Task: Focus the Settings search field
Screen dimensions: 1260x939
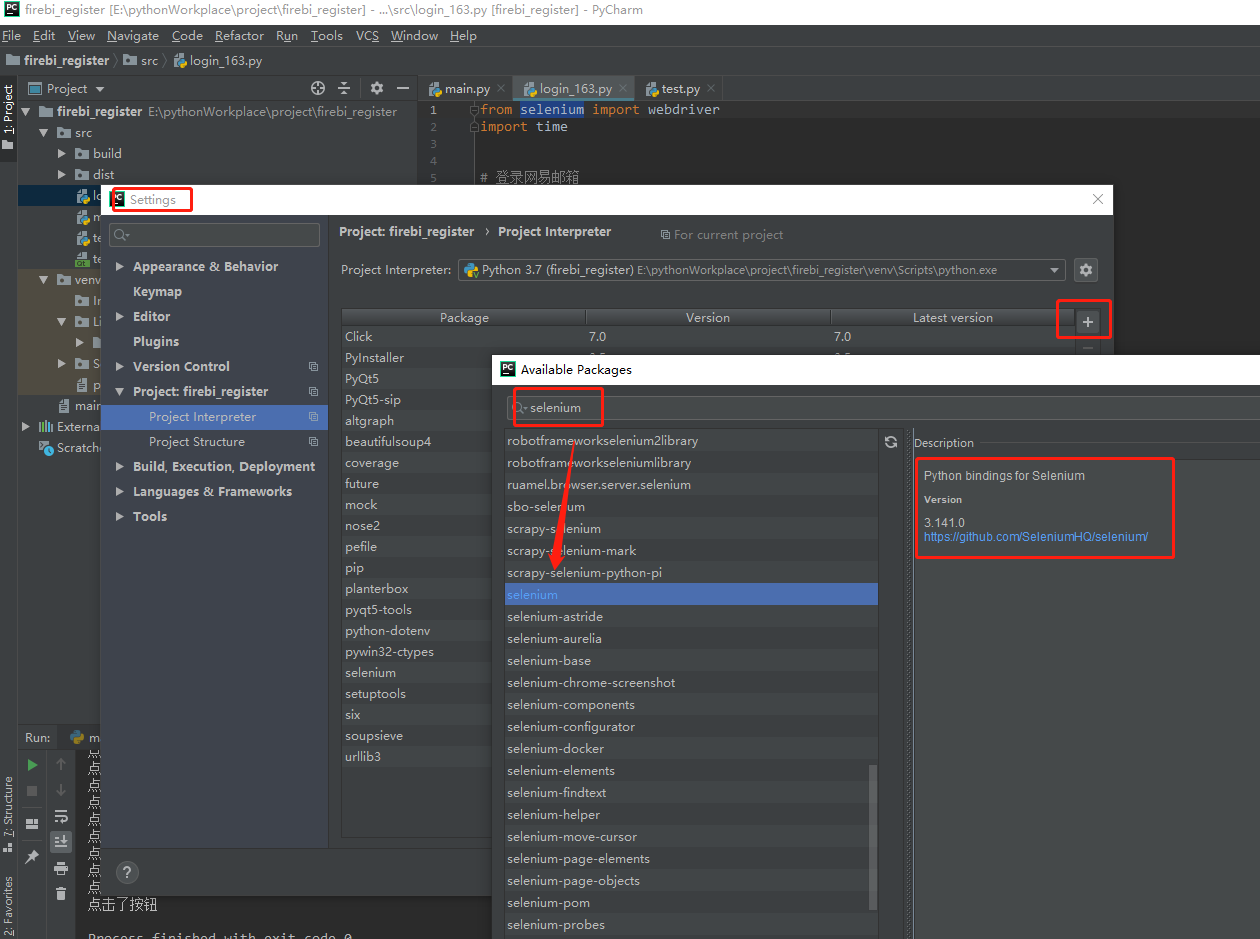Action: 215,235
